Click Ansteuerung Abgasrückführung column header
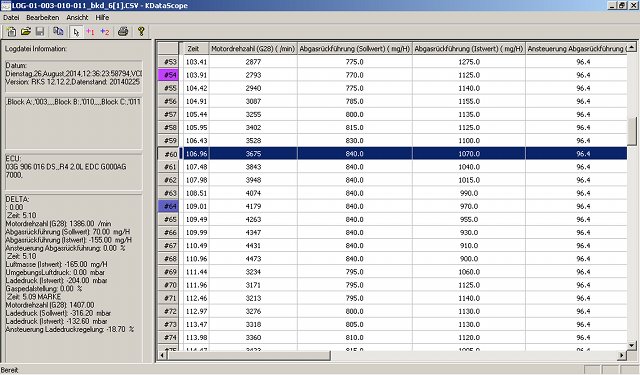The height and width of the screenshot is (375, 640). point(576,49)
